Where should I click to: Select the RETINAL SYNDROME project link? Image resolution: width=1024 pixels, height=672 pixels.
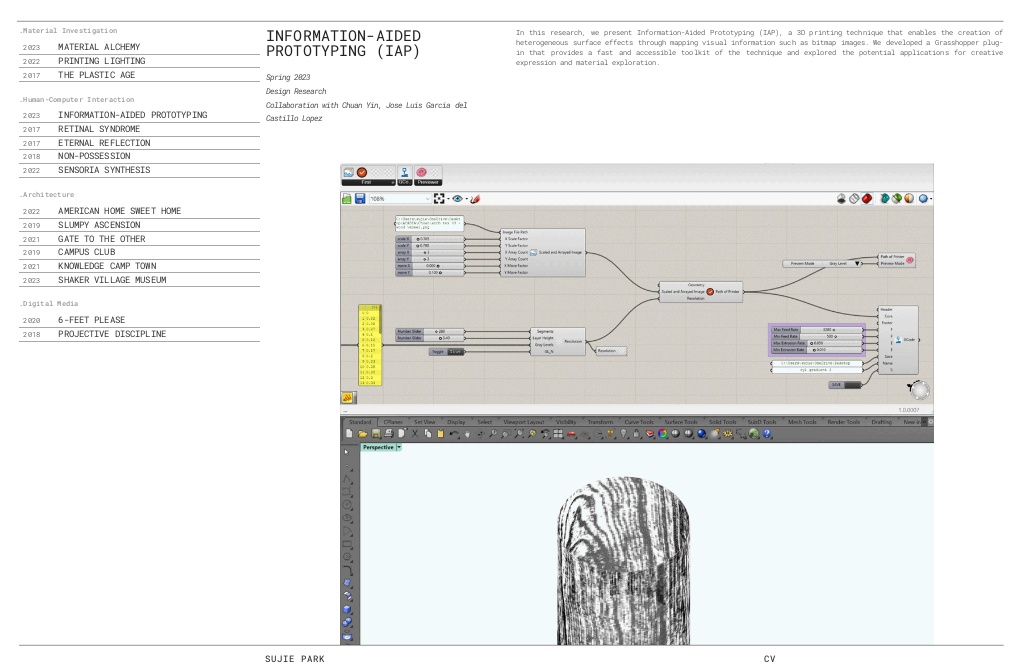pos(99,128)
